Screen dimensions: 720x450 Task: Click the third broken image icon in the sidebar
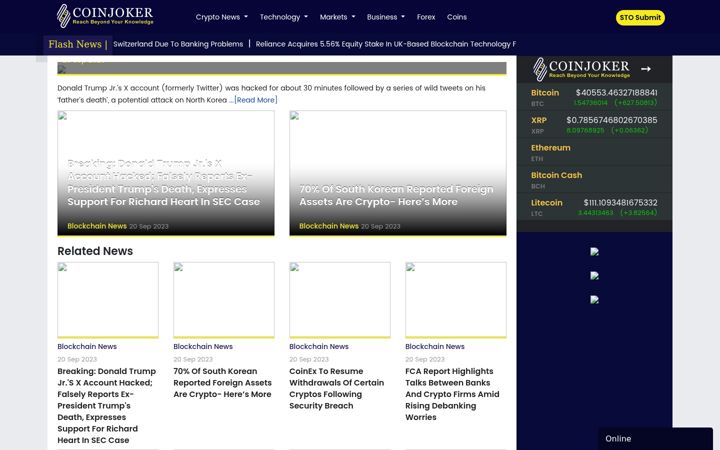594,300
